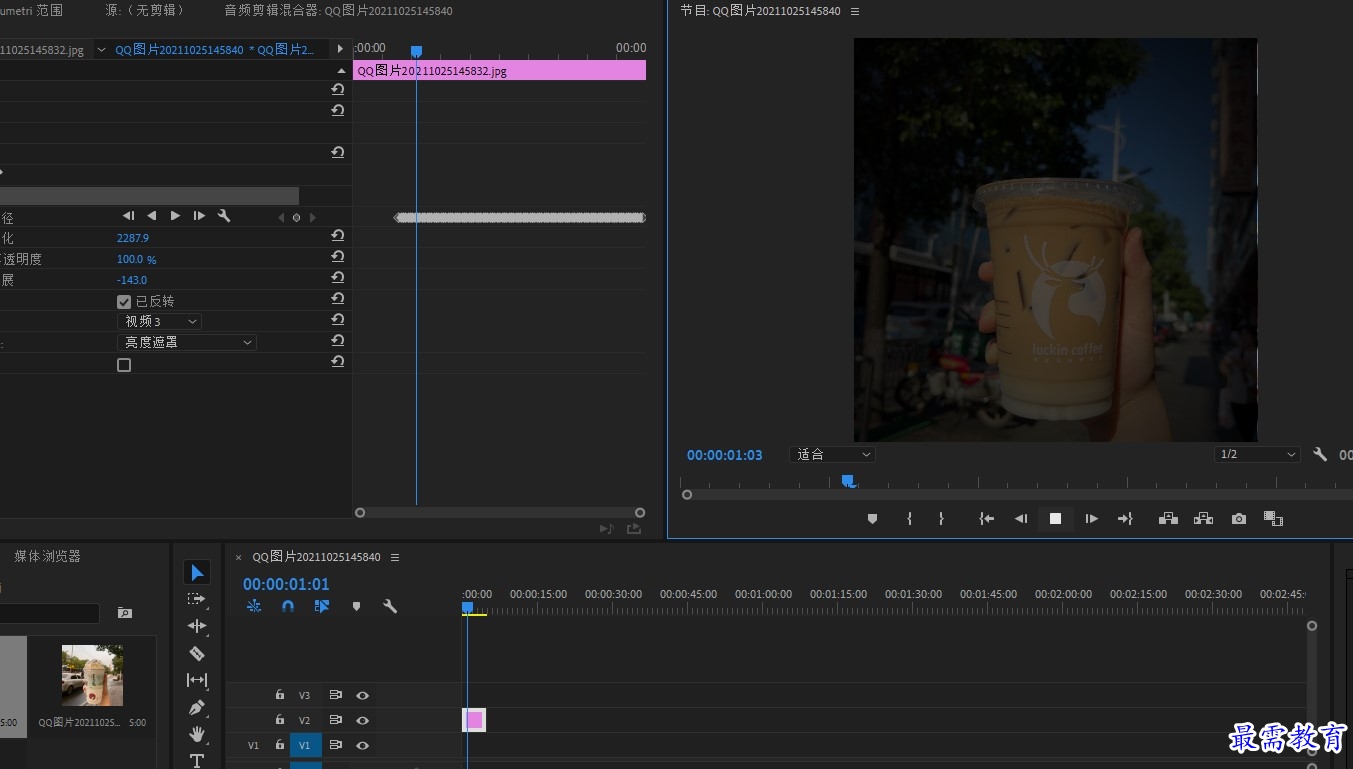Track selected mask forward
Image resolution: width=1353 pixels, height=769 pixels.
tap(175, 216)
